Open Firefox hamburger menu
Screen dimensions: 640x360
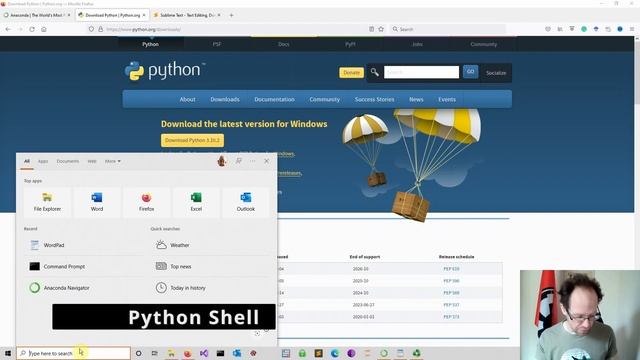tap(632, 29)
